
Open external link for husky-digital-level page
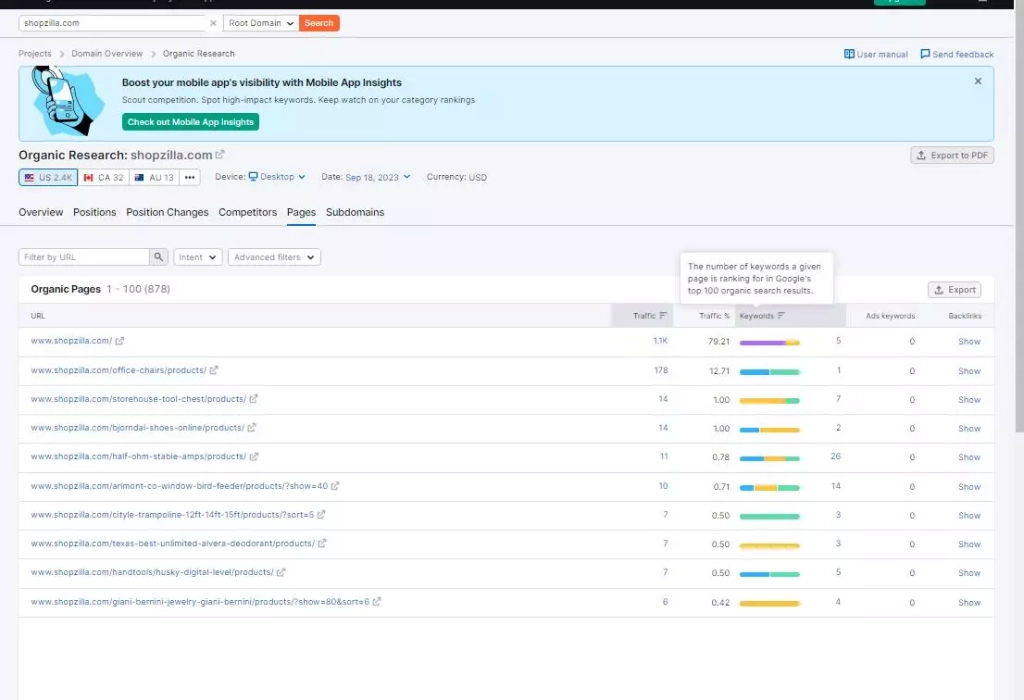click(281, 572)
